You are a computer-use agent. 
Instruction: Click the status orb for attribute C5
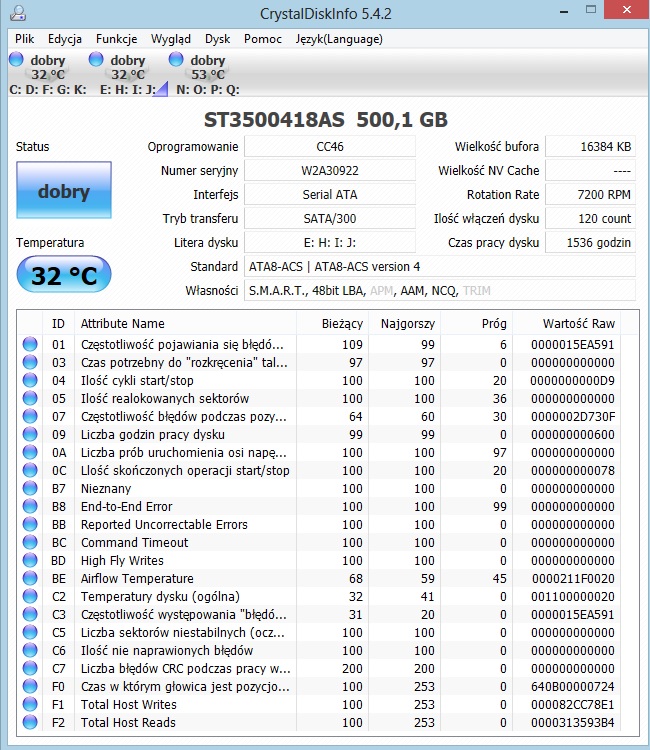tap(30, 632)
